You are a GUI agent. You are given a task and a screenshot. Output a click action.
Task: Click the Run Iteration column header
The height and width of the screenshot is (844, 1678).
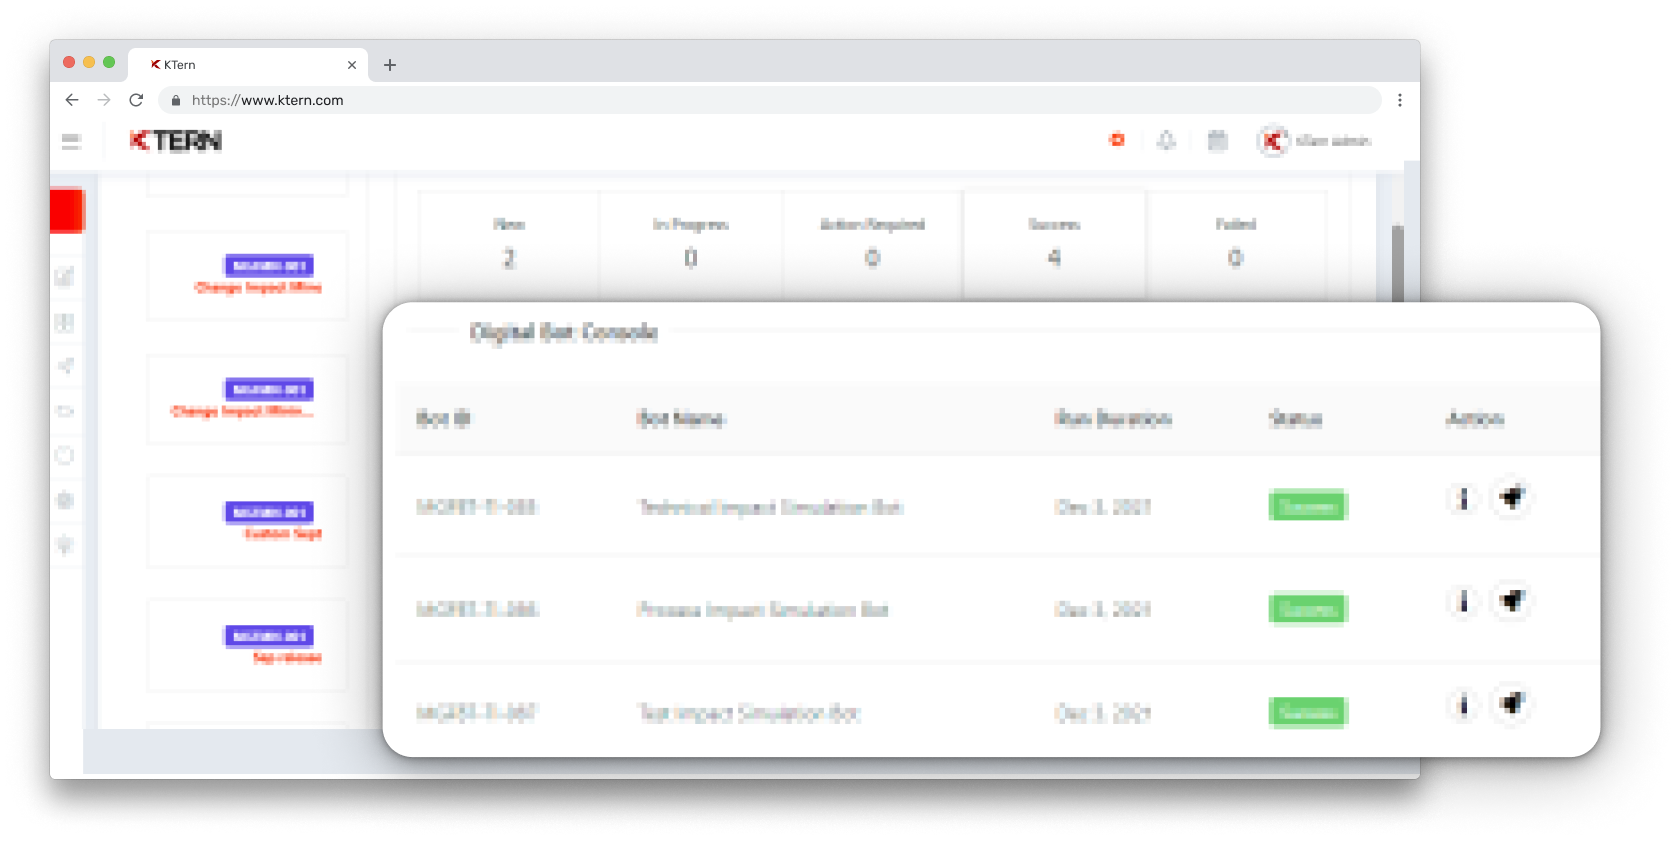[x=1113, y=419]
